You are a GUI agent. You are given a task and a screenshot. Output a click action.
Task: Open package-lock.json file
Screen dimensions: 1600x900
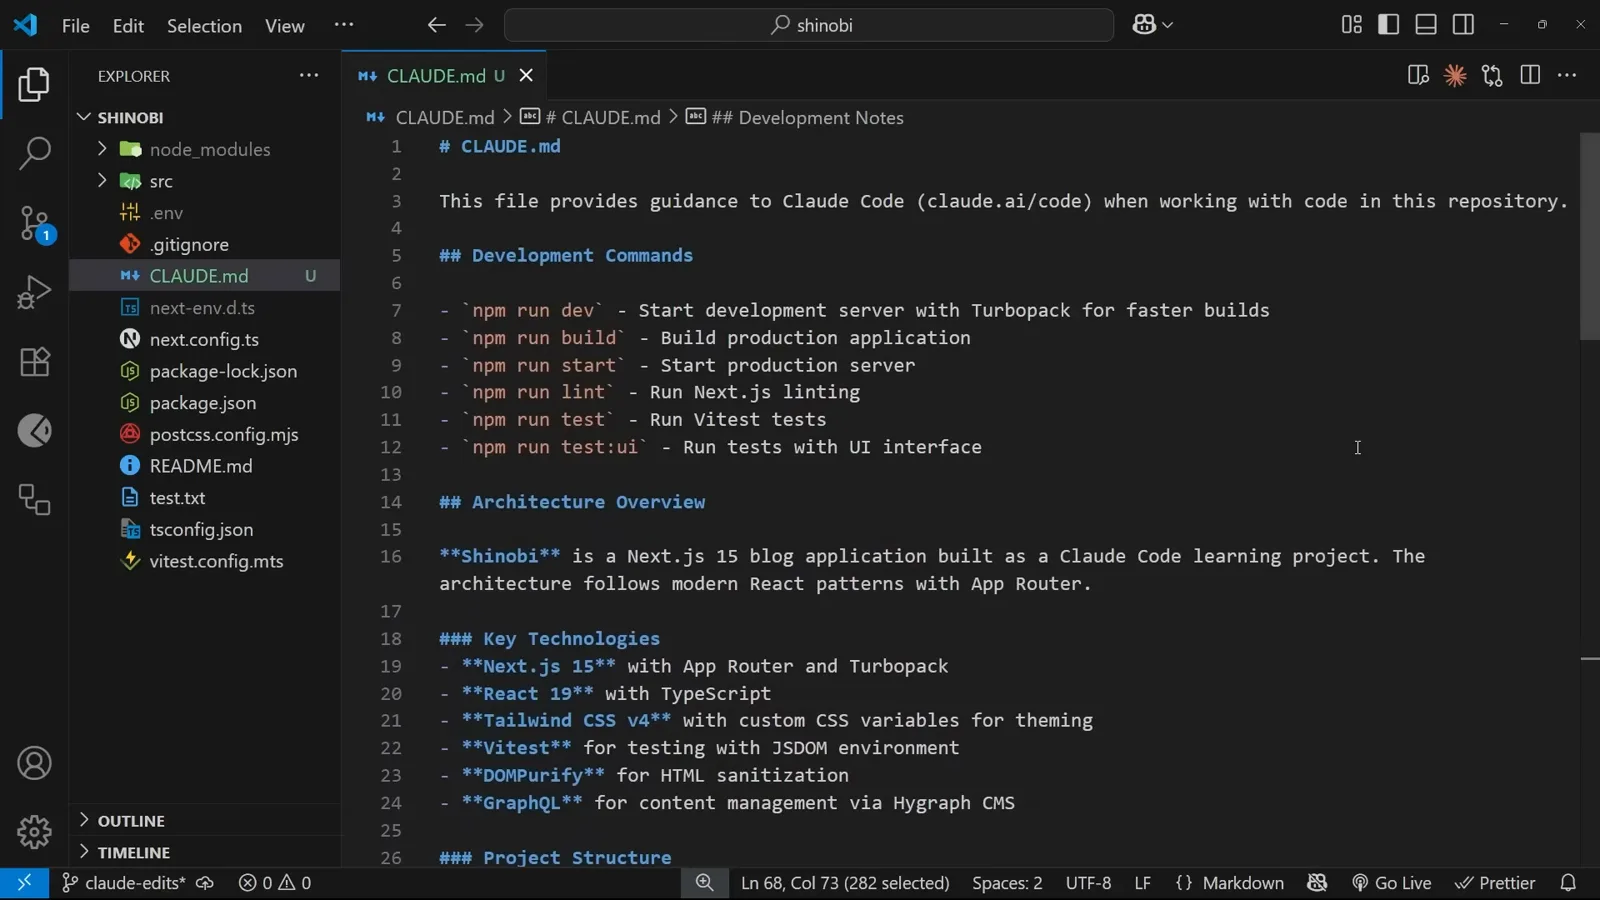[x=205, y=371]
